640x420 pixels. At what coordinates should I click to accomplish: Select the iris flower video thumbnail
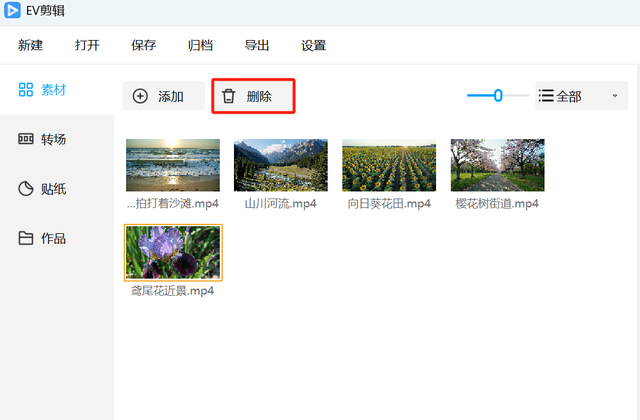coord(173,252)
